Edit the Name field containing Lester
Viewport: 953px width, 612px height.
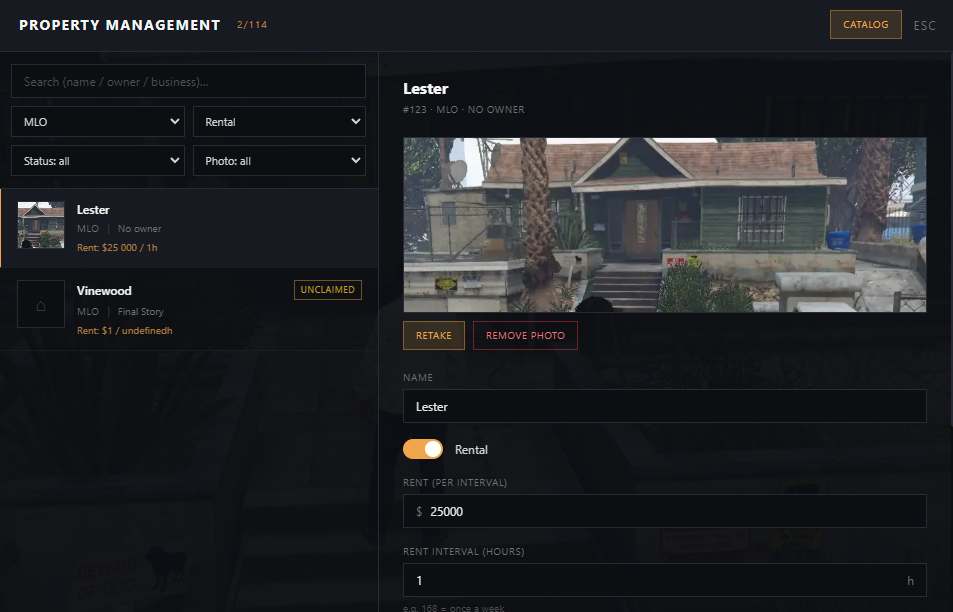pos(664,407)
